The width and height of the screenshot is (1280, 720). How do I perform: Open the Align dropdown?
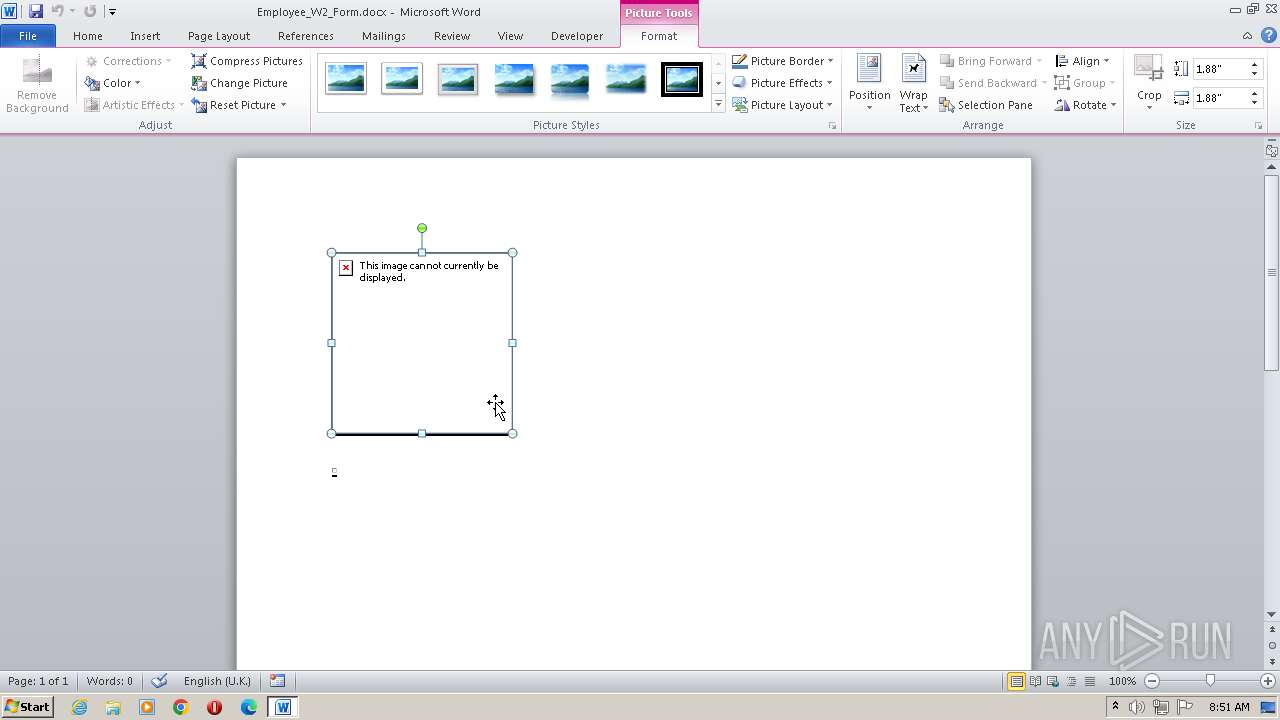(1082, 61)
